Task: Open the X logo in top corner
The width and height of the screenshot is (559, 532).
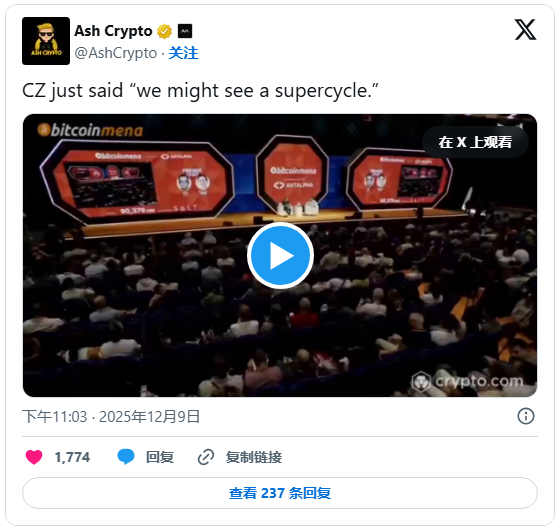Action: tap(525, 30)
